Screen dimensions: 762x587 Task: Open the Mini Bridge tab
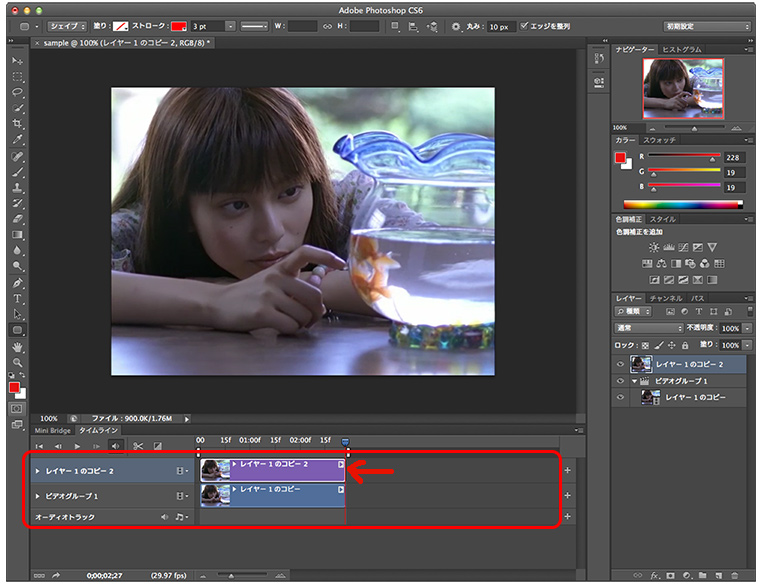click(x=52, y=431)
